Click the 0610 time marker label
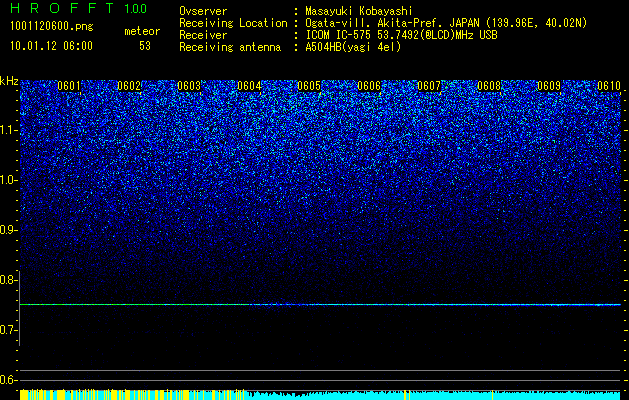Image resolution: width=629 pixels, height=400 pixels. coord(609,86)
